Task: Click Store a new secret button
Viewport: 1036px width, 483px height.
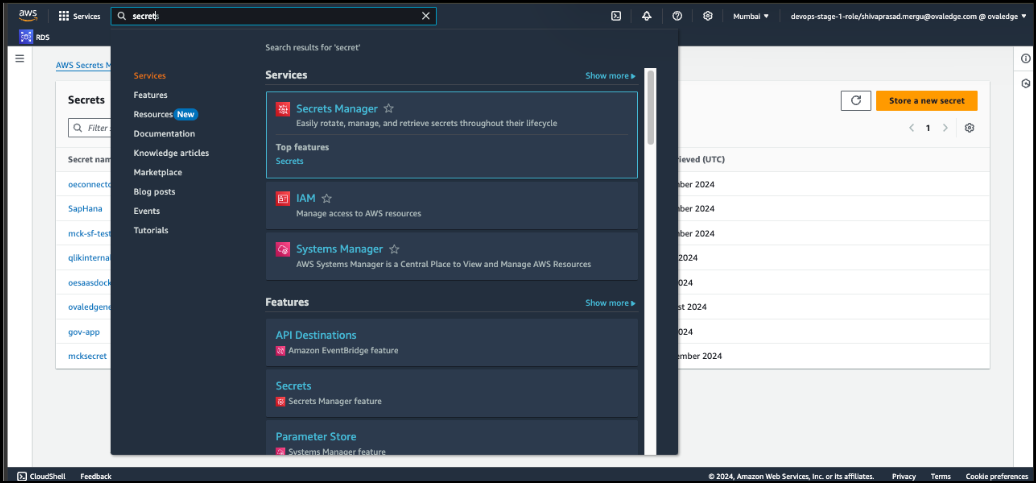Action: pos(926,101)
